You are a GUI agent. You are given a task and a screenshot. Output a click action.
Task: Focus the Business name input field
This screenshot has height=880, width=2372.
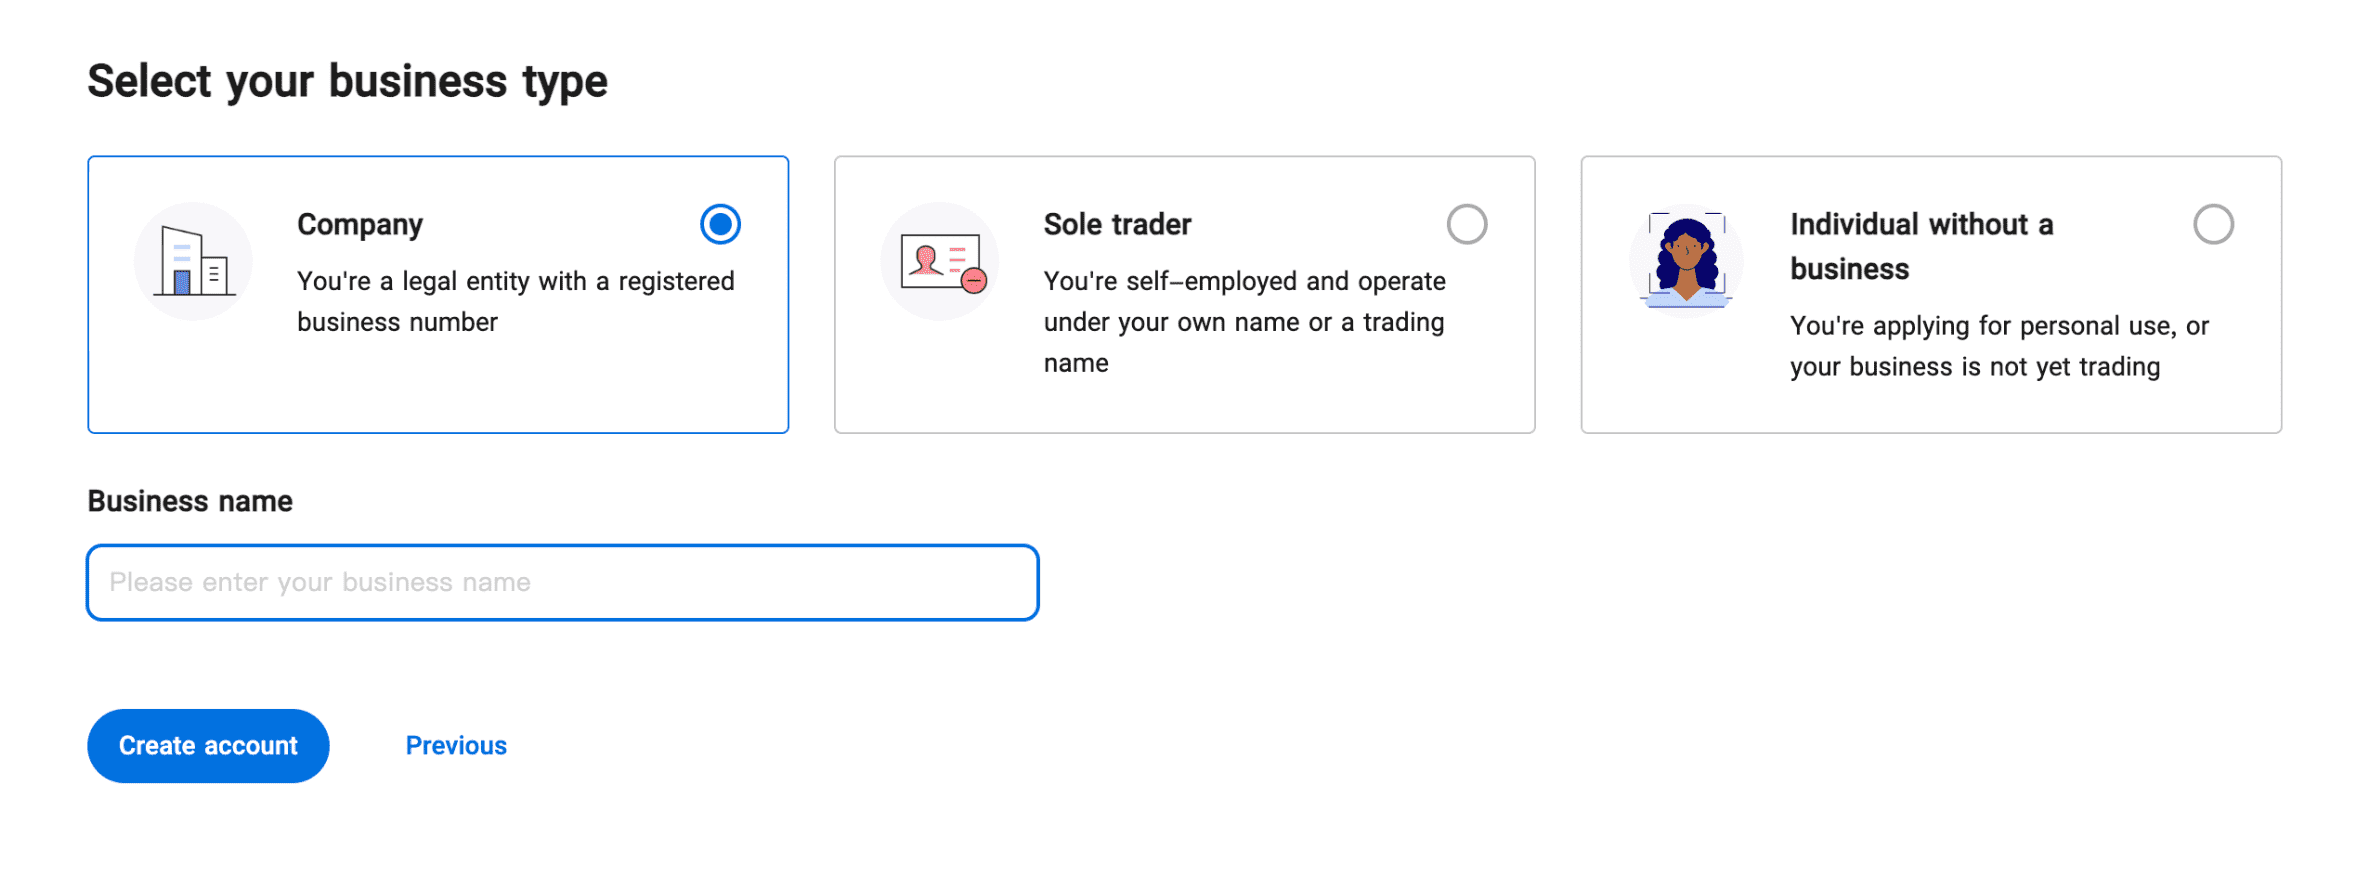[562, 582]
